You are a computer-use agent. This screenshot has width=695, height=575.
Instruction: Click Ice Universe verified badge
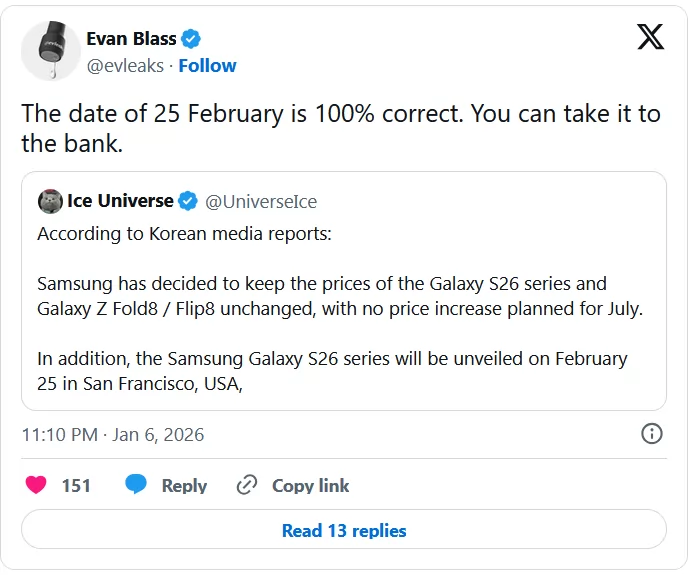(x=188, y=201)
